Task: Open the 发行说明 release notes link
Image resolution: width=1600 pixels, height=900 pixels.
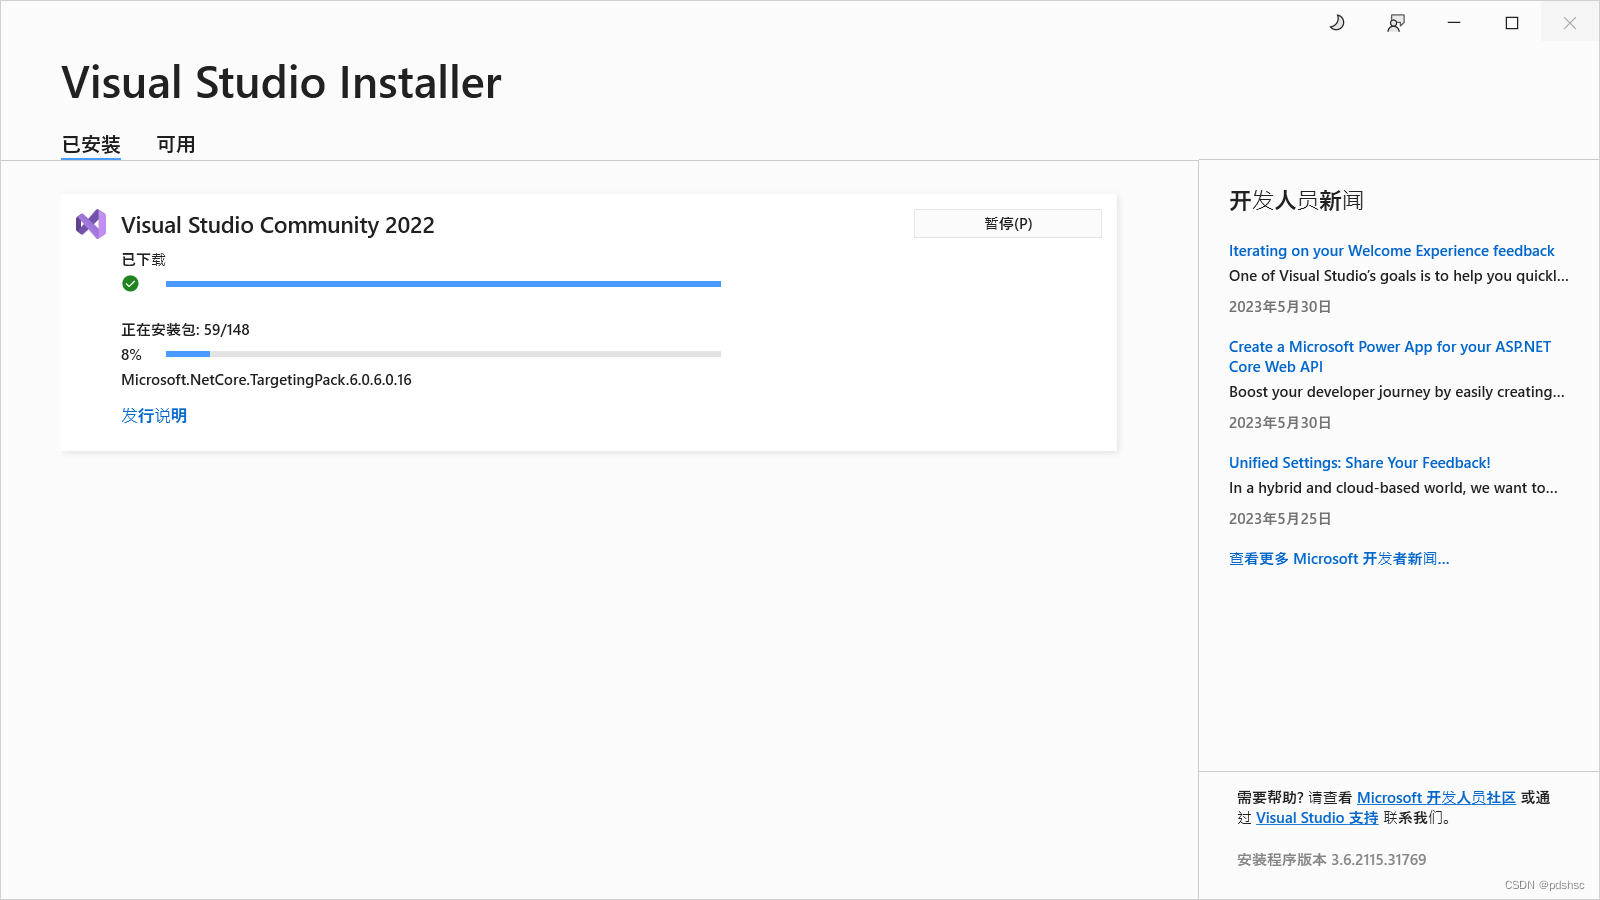Action: pos(154,416)
